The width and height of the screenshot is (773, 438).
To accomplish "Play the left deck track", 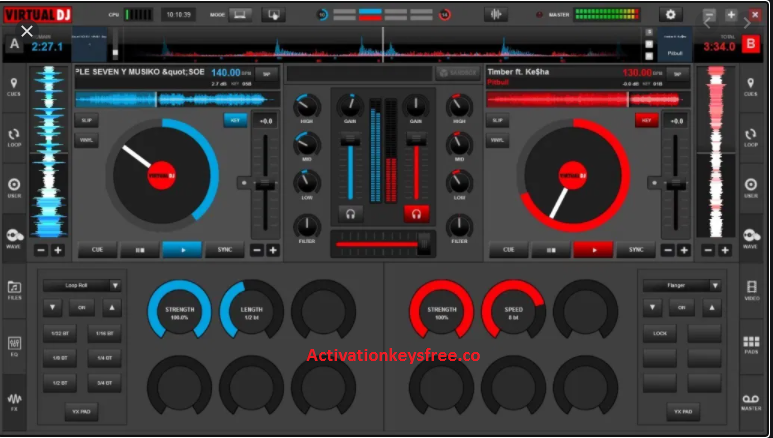I will point(182,250).
